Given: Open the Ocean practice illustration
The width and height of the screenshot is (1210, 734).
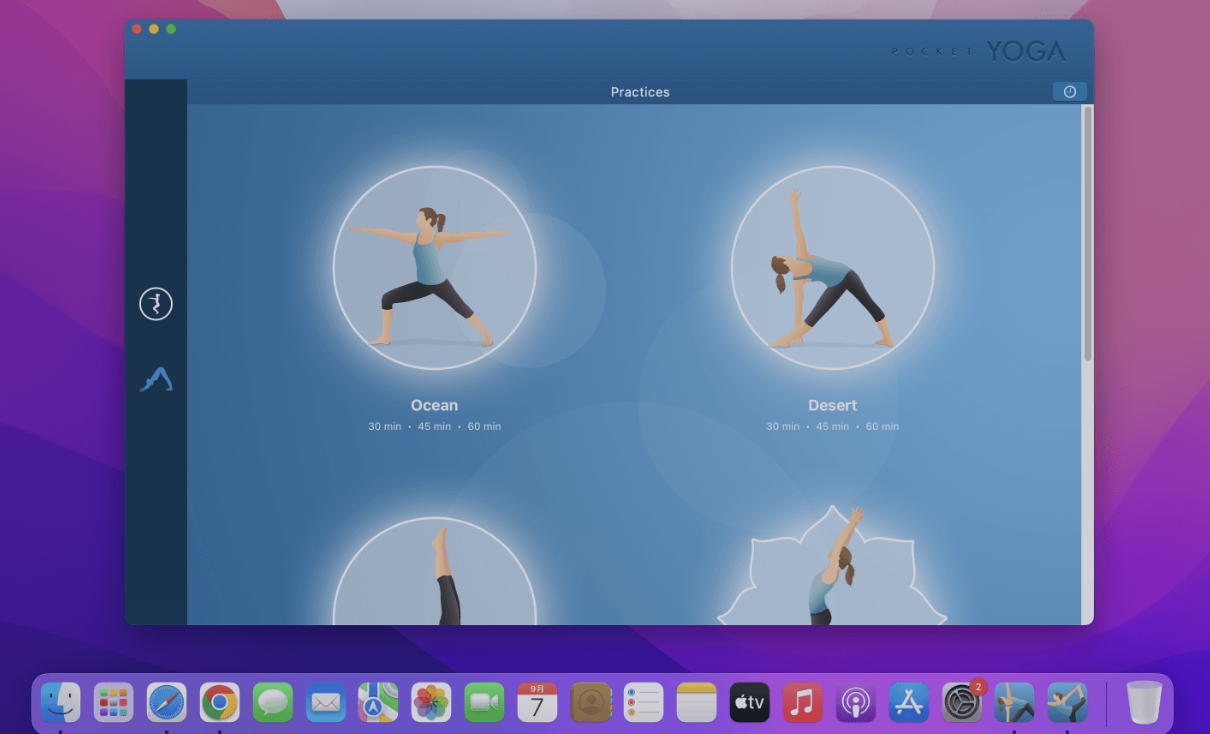Looking at the screenshot, I should click(435, 267).
